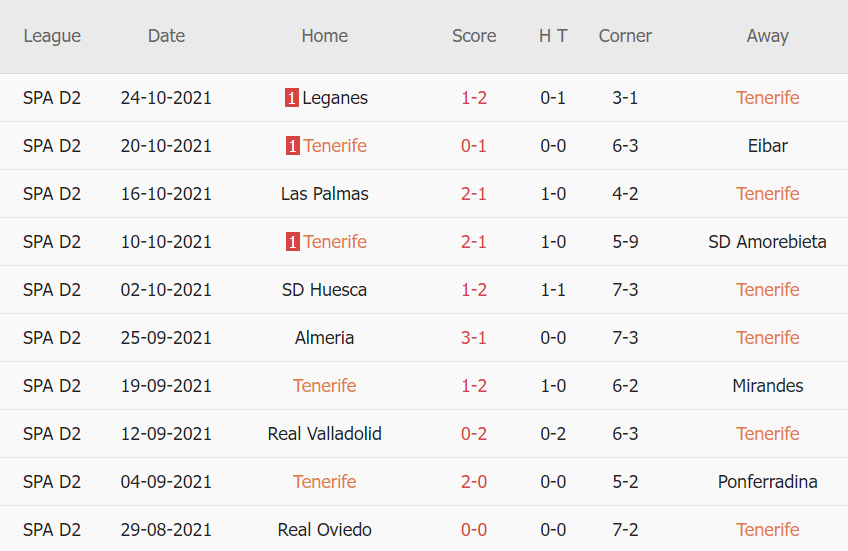Click the red card badge beside Leganes
Screen dimensions: 848x551
[291, 98]
